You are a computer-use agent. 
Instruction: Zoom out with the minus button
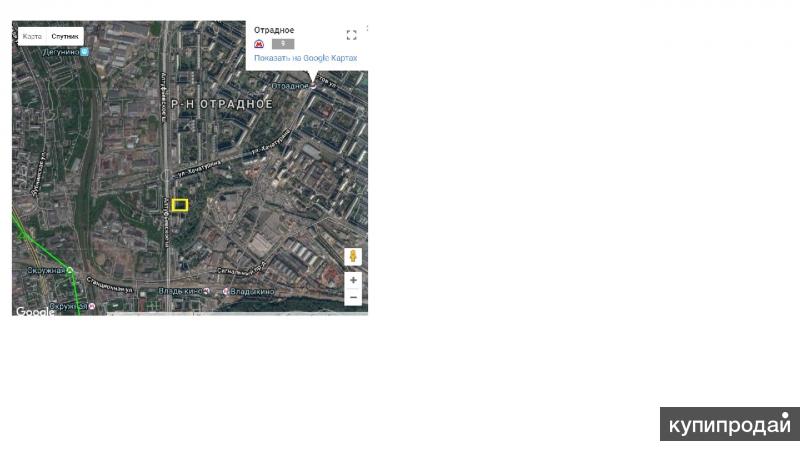click(x=353, y=297)
